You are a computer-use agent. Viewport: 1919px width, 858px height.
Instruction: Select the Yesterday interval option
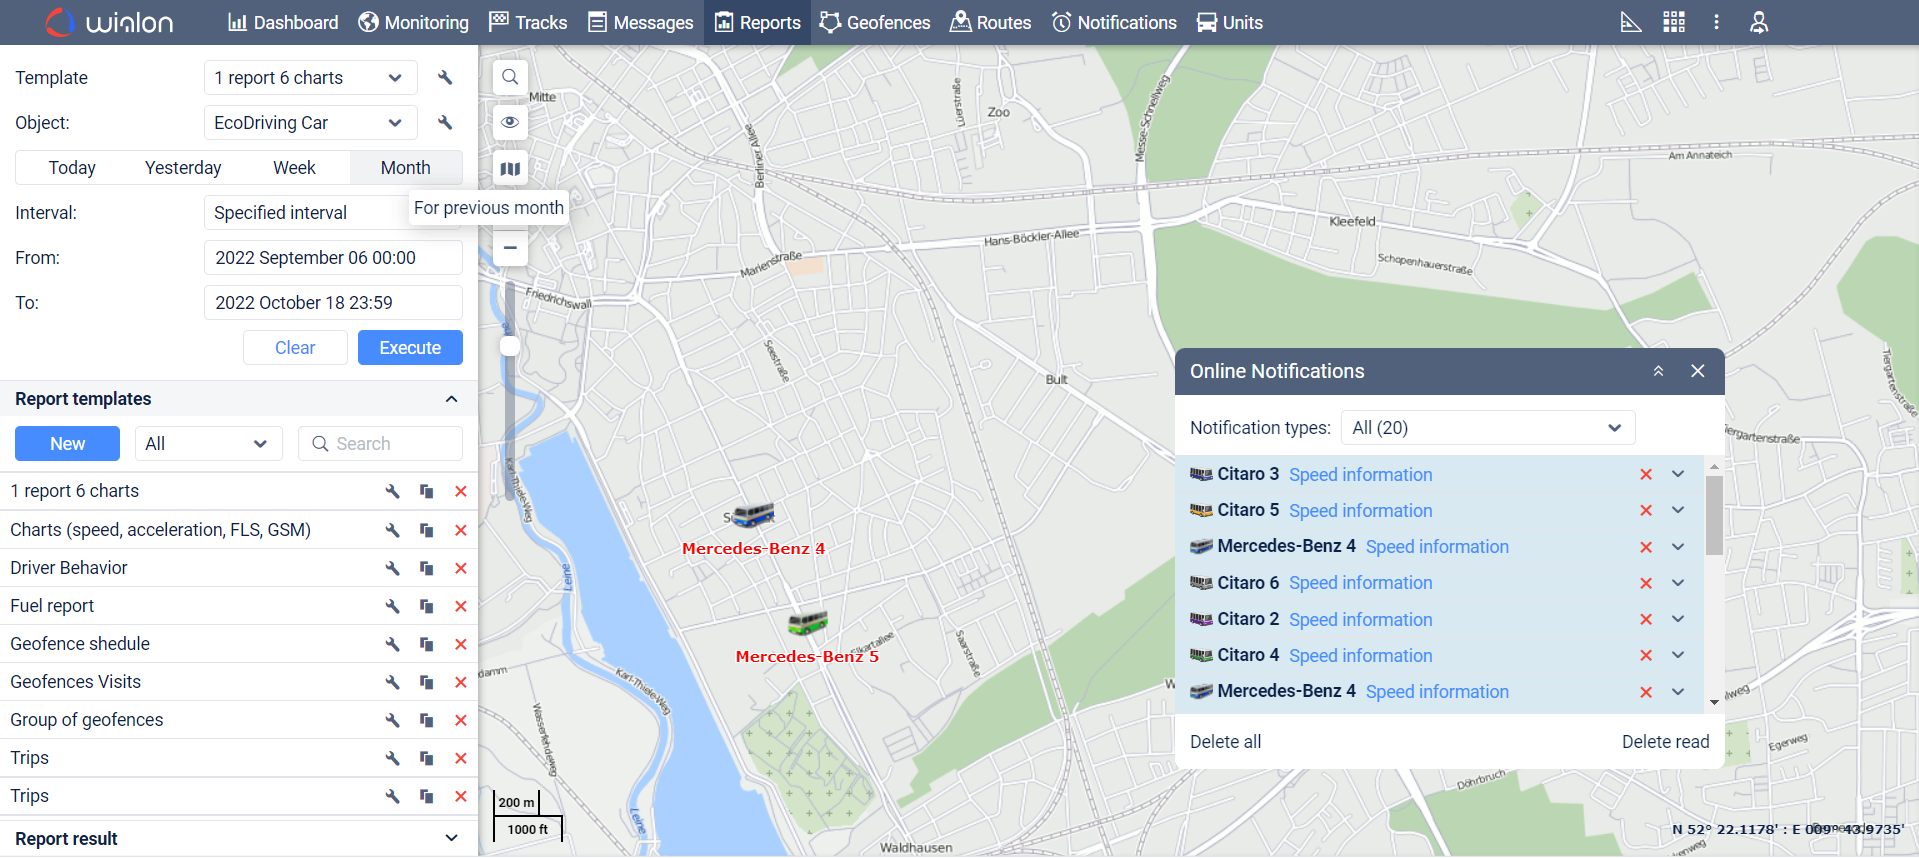(183, 168)
